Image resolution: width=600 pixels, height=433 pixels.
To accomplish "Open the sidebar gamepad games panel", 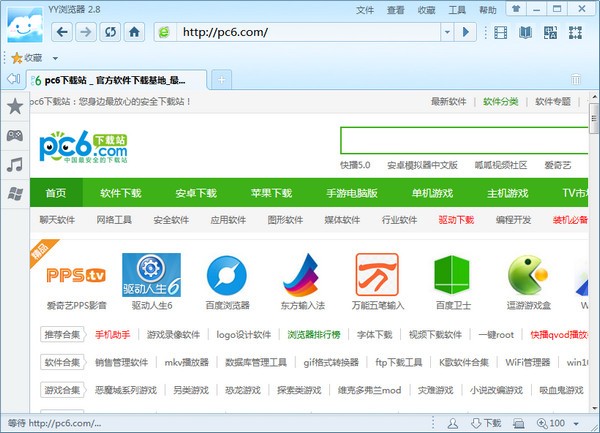I will pos(15,135).
